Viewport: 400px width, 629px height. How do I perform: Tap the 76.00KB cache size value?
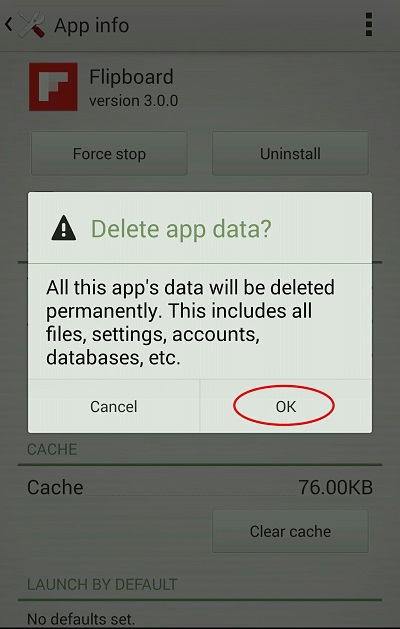[x=335, y=487]
